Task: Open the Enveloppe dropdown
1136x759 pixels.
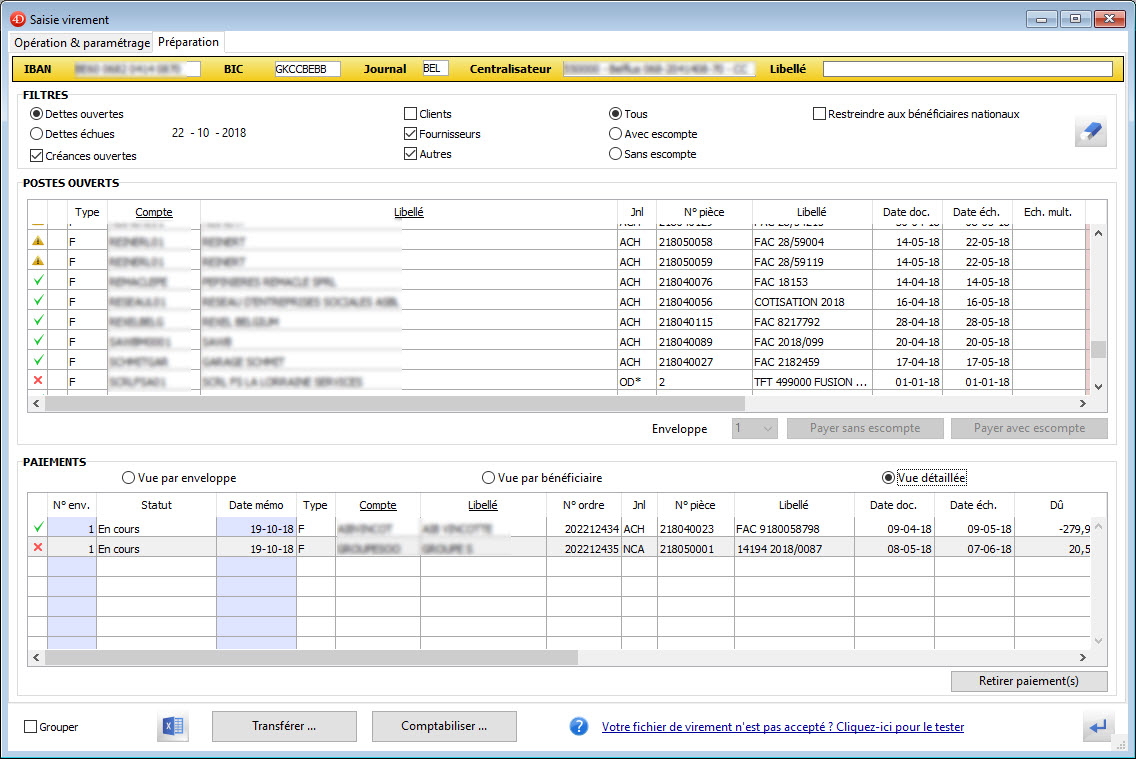Action: pyautogui.click(x=754, y=428)
